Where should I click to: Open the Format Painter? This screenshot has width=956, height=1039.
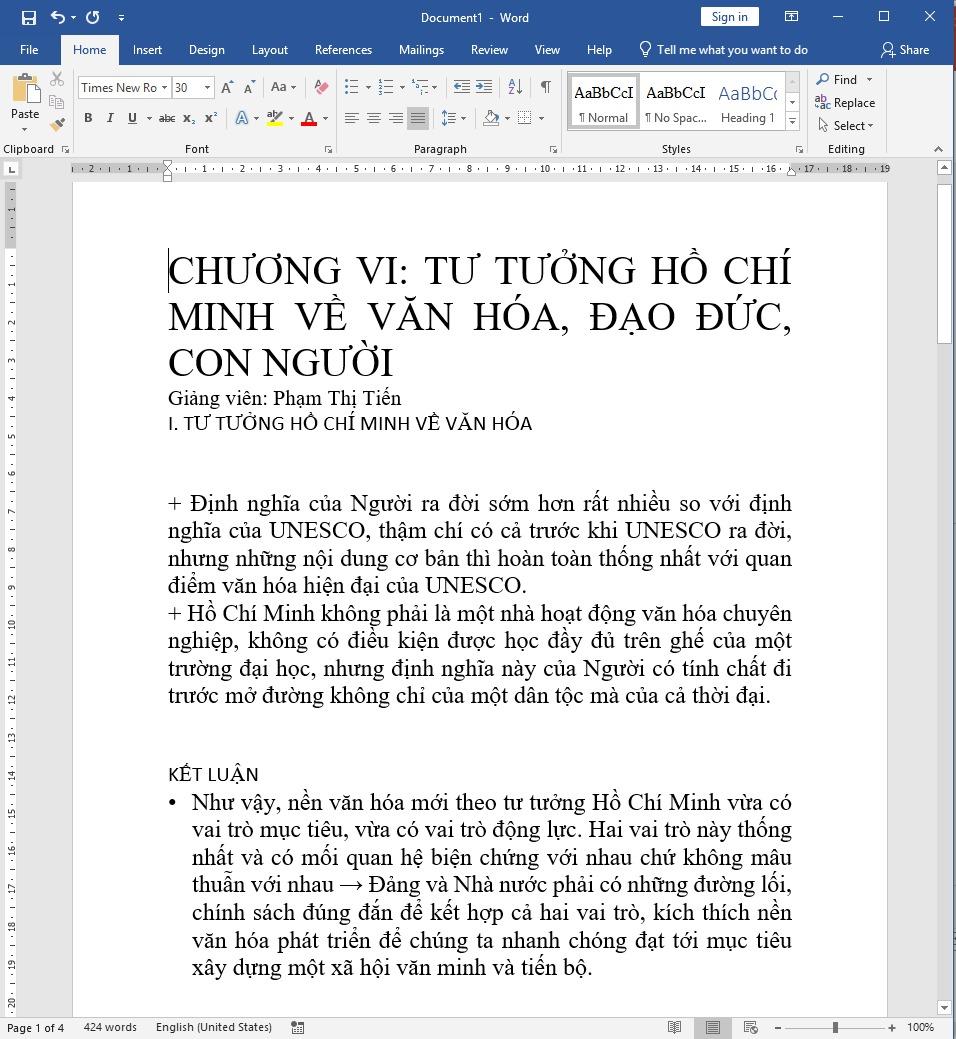pyautogui.click(x=57, y=124)
